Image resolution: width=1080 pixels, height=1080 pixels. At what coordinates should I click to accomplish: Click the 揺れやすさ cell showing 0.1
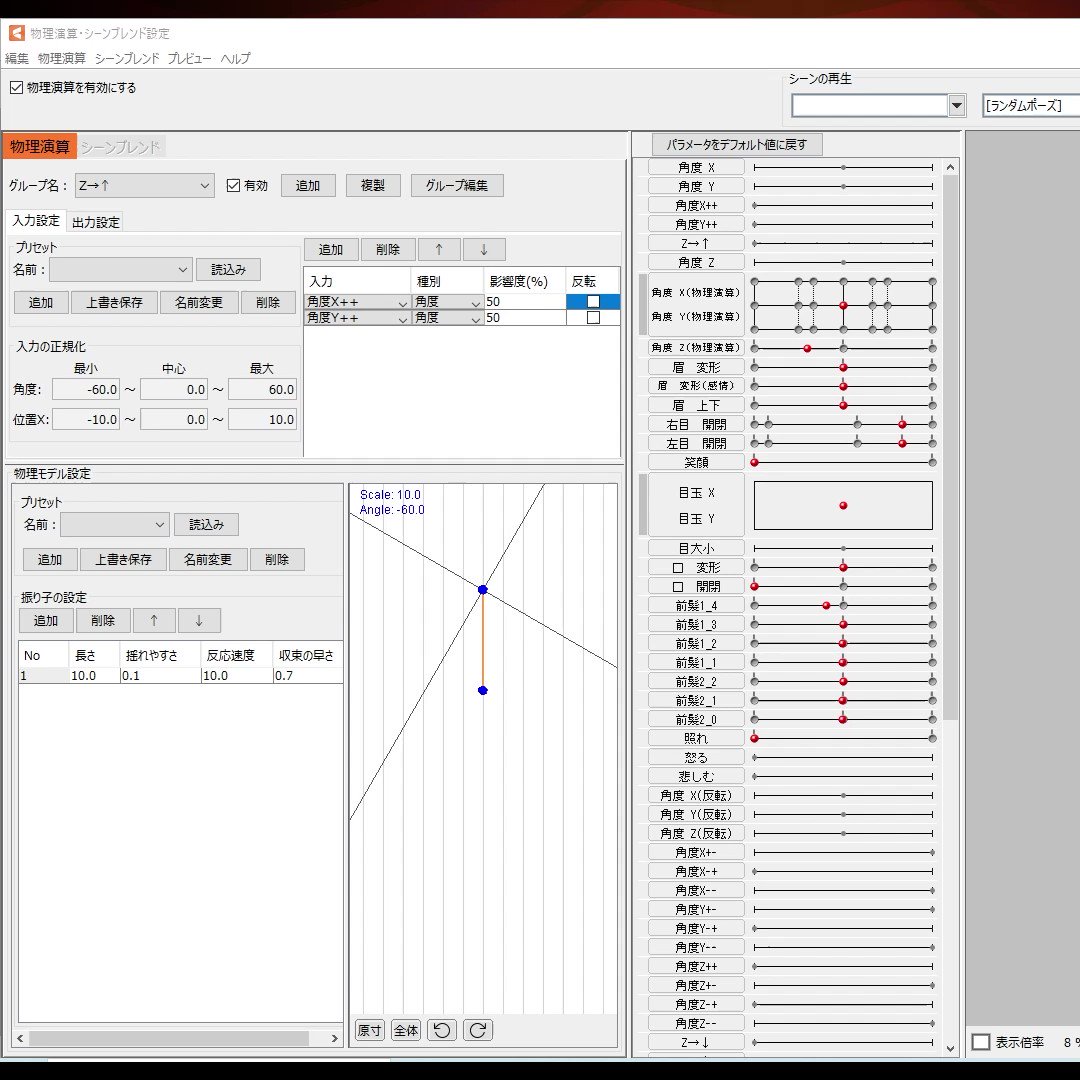160,676
